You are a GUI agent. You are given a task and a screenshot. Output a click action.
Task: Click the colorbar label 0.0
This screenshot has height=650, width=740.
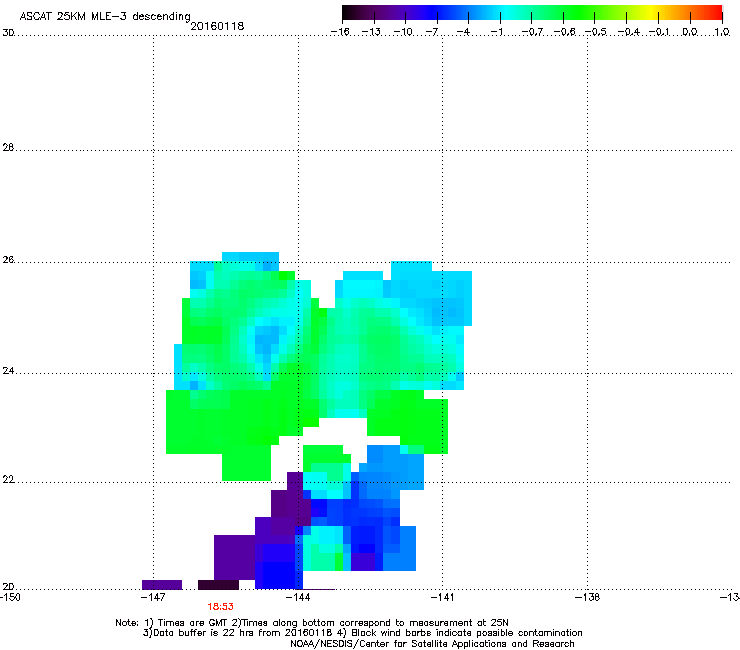point(690,32)
